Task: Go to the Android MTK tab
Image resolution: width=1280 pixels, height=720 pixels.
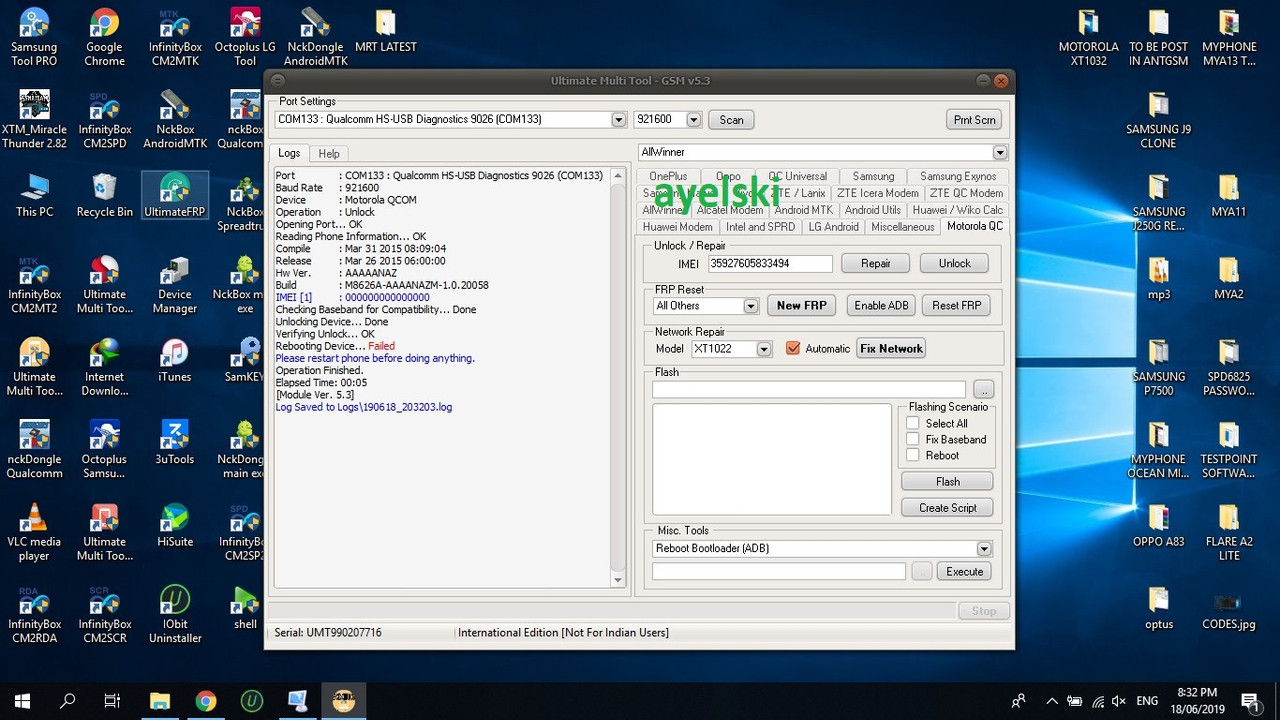Action: pyautogui.click(x=803, y=210)
